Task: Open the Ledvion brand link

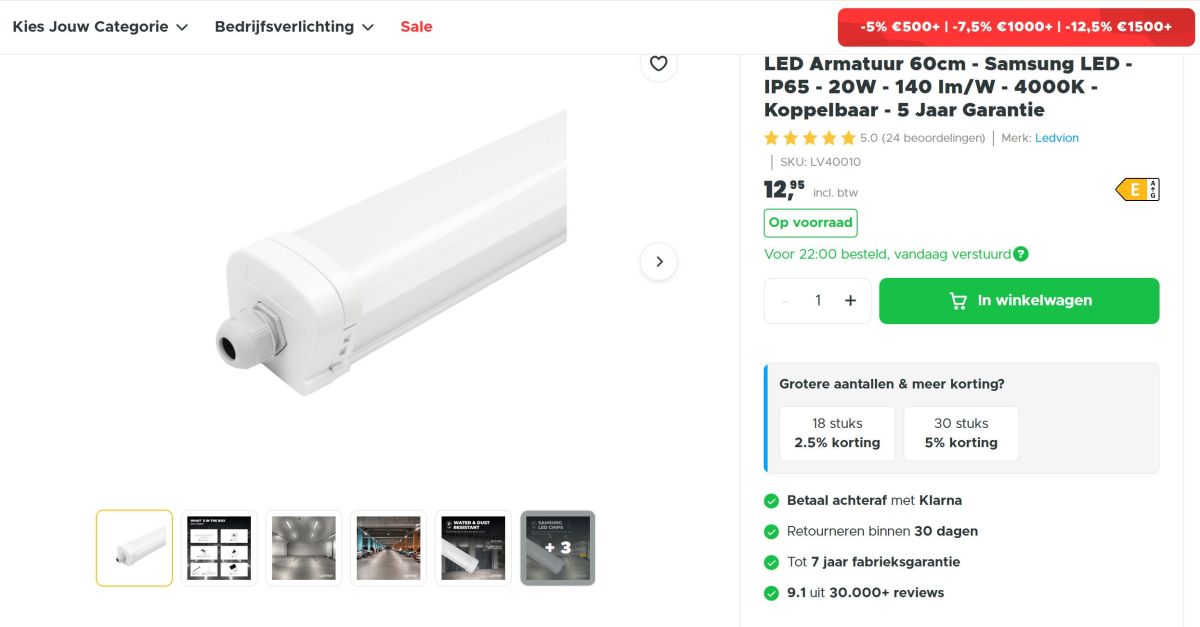Action: [x=1057, y=138]
